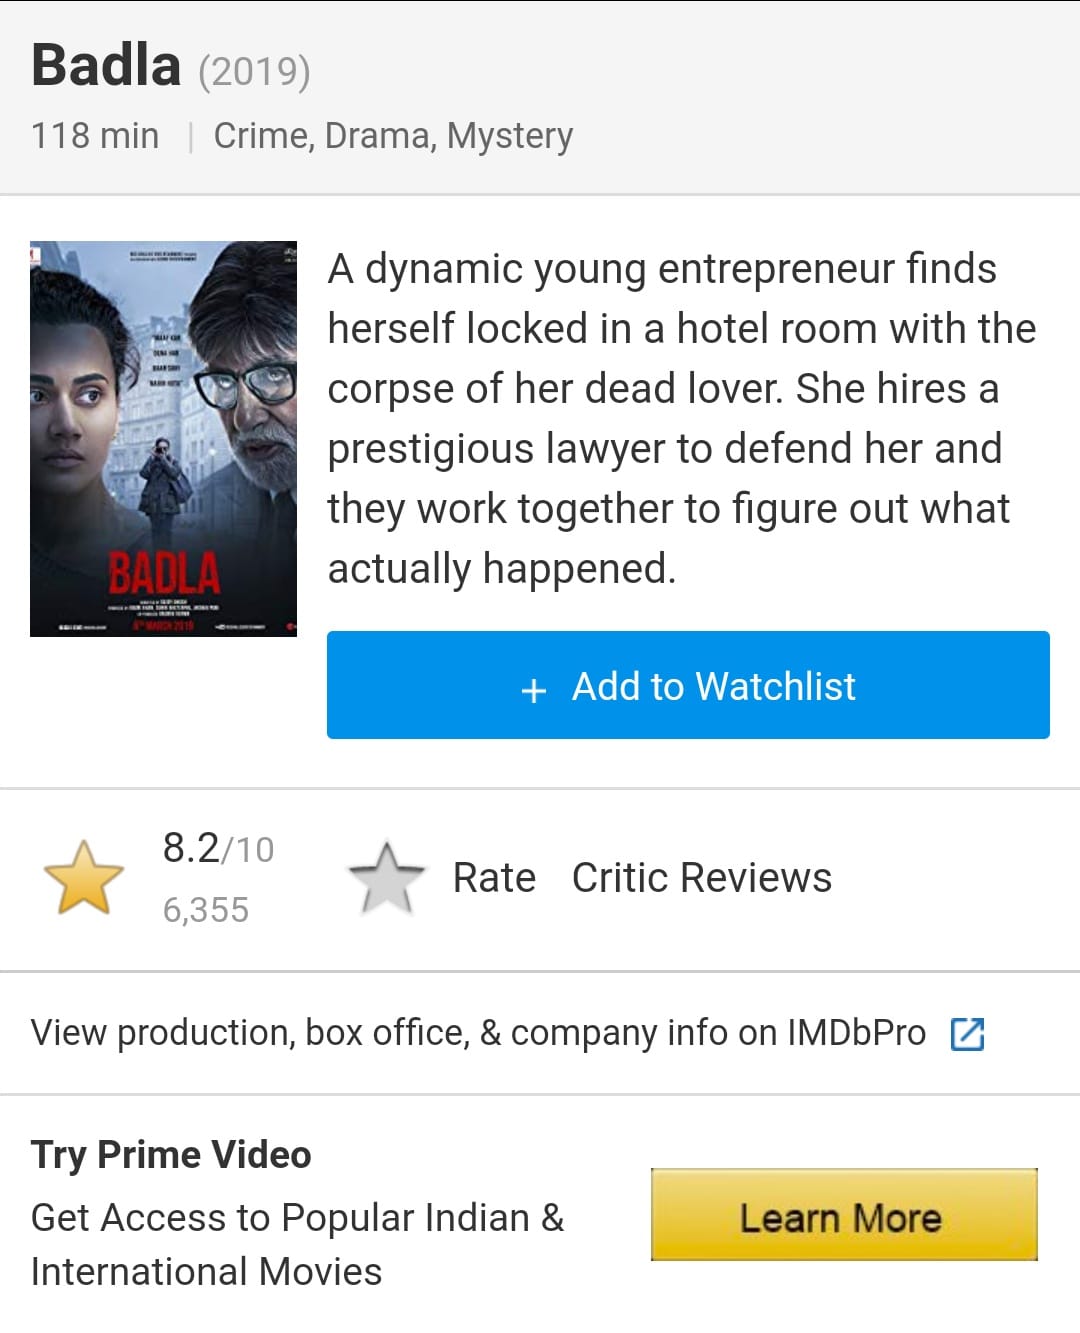Tap the Rate label

point(494,877)
